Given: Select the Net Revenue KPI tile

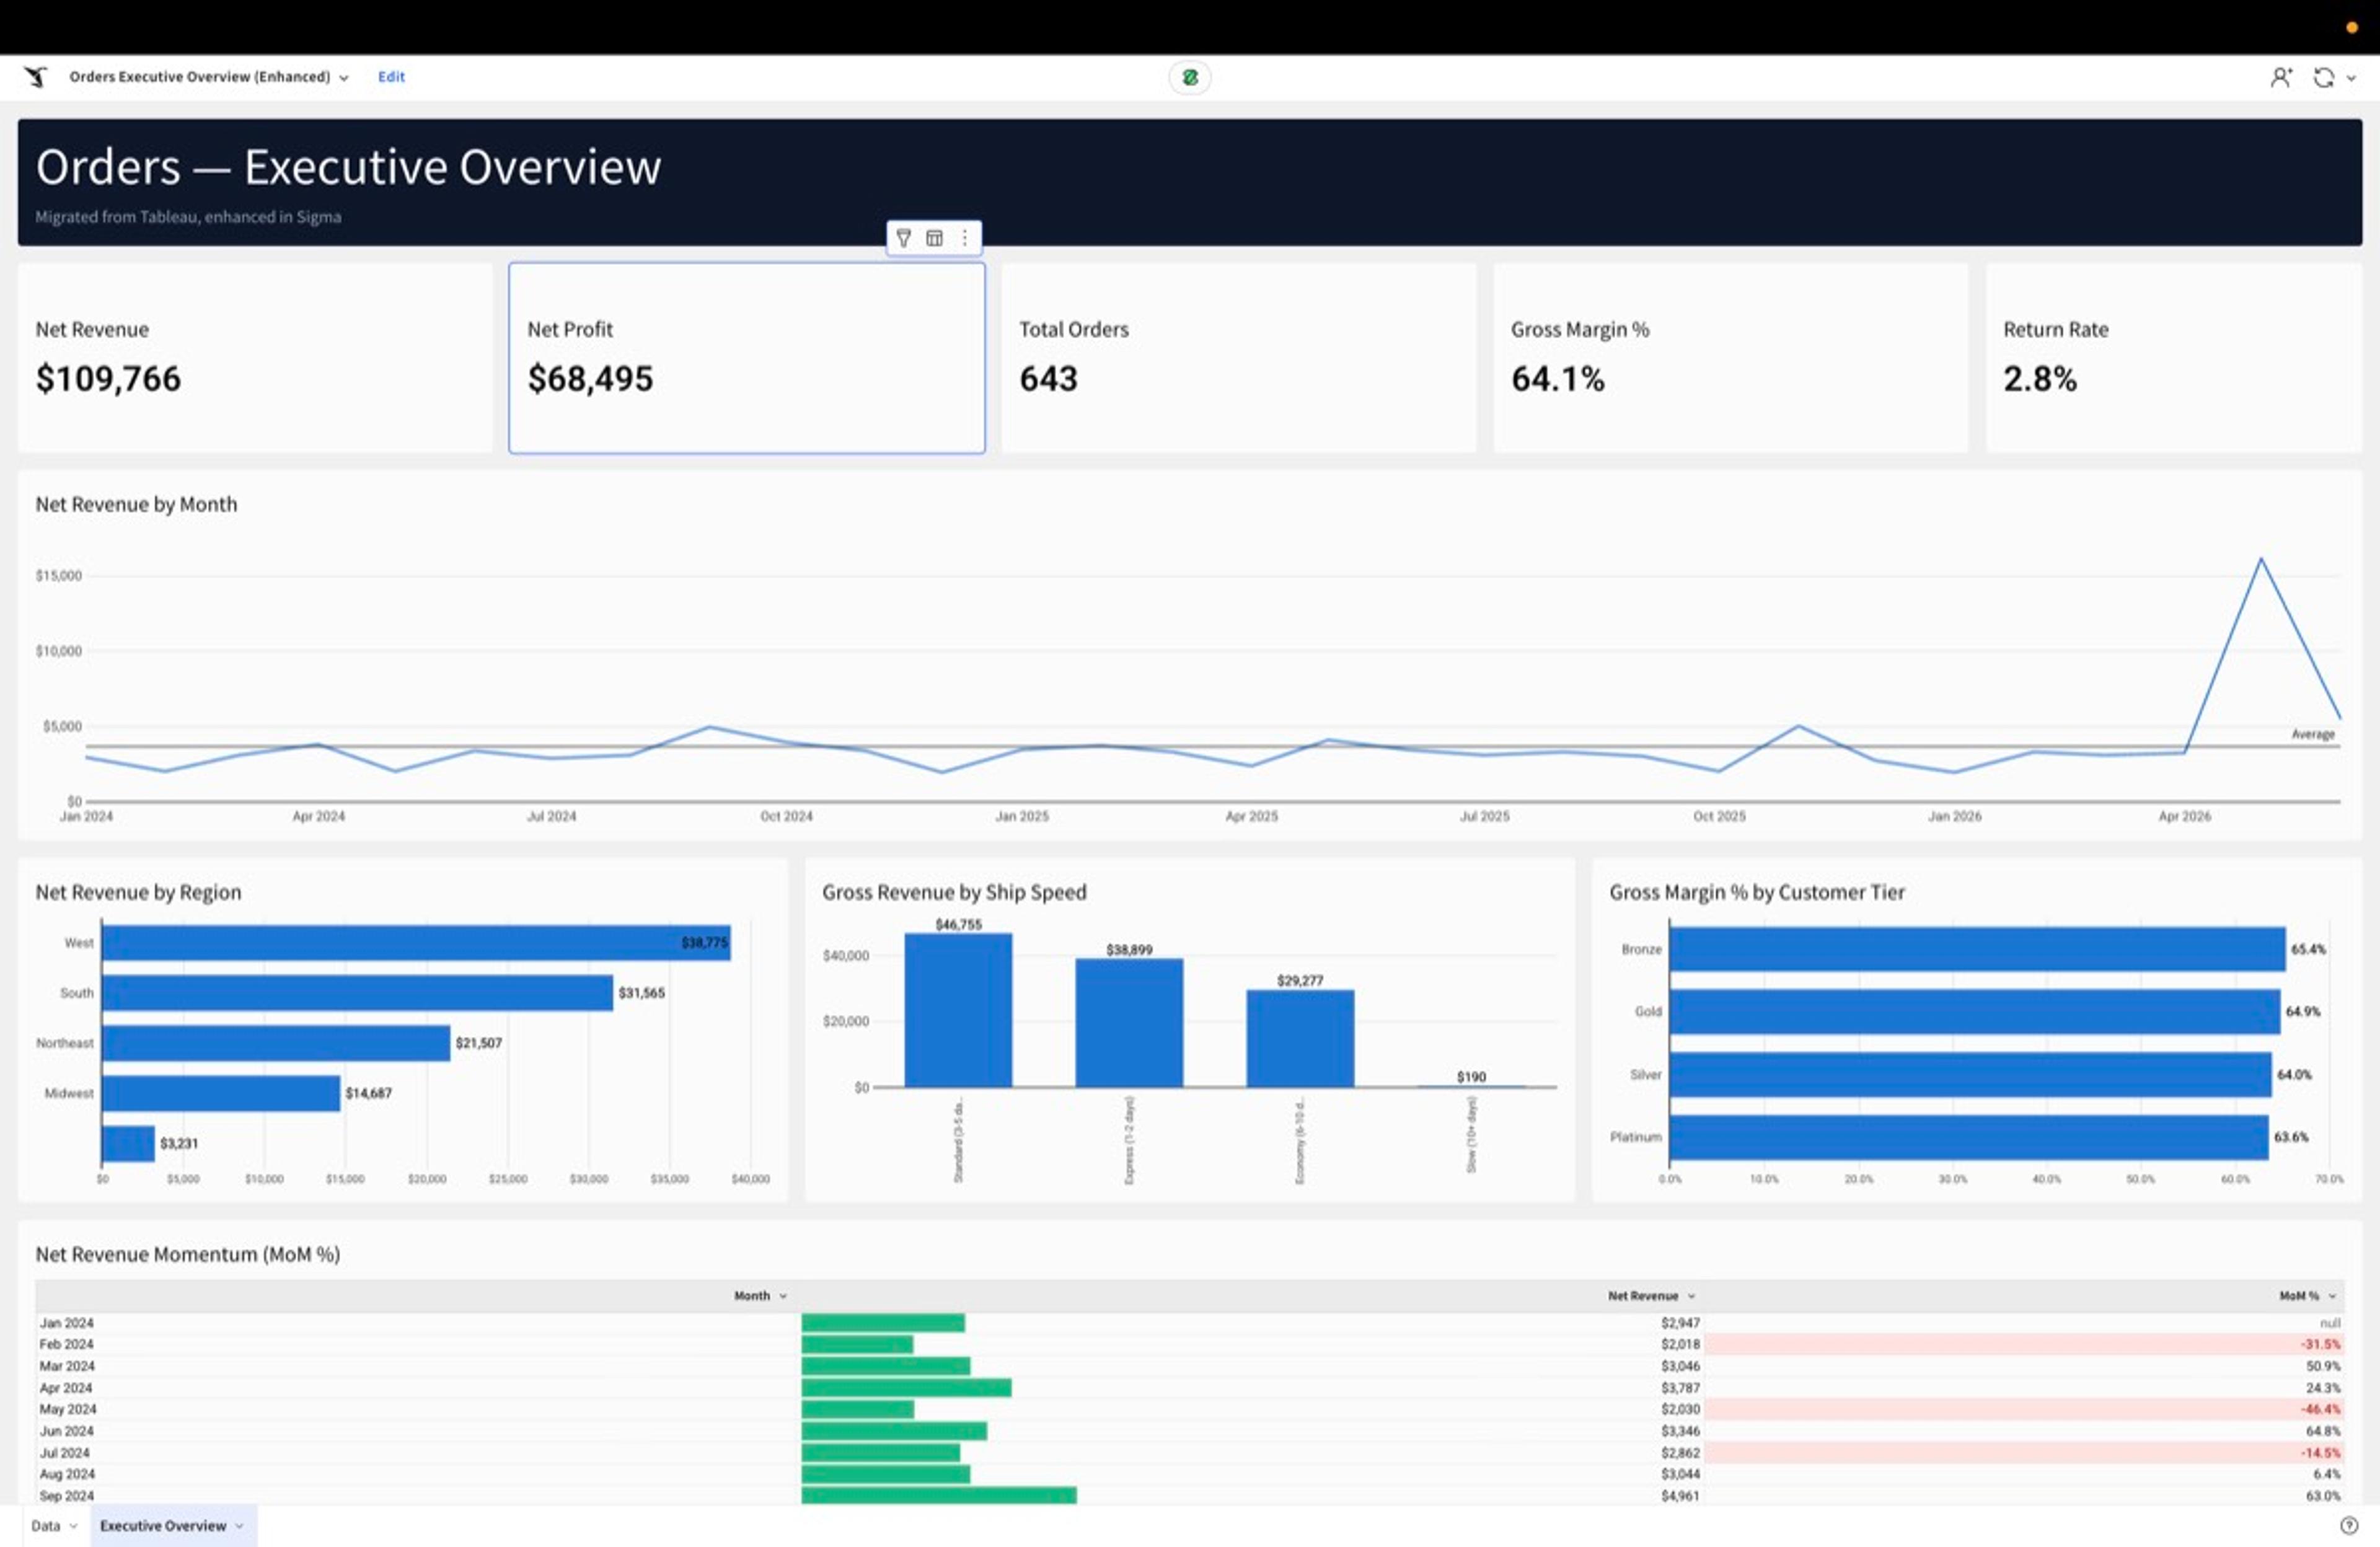Looking at the screenshot, I should tap(255, 358).
